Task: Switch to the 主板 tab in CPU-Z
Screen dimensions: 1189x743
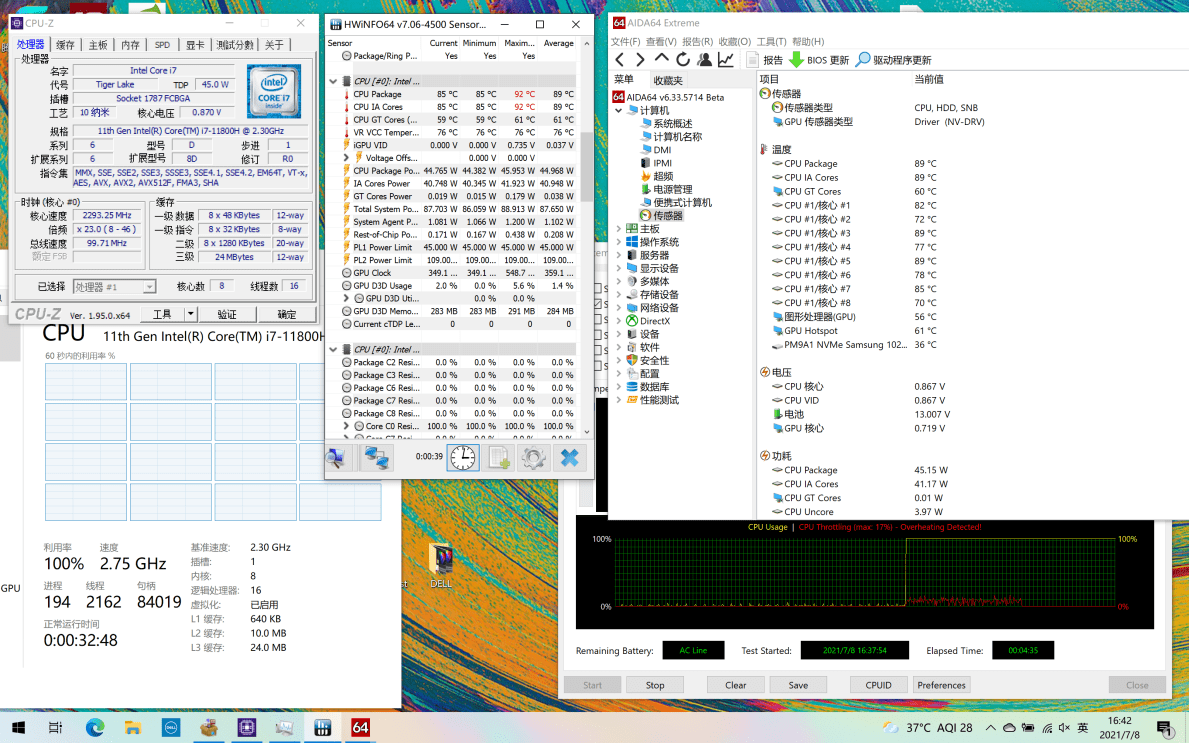Action: tap(98, 45)
